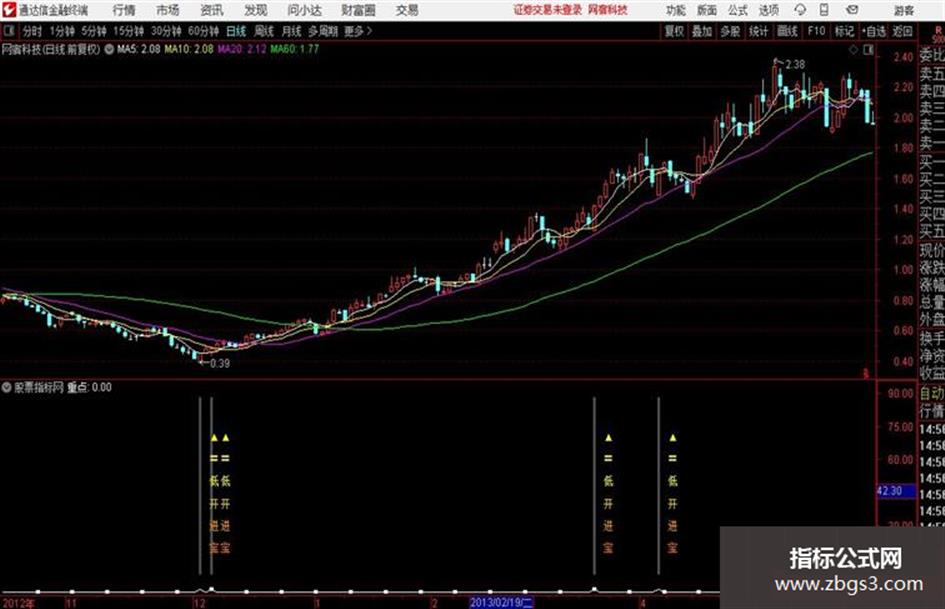Open the 选项 menu
Viewport: 945px width, 609px height.
coord(769,10)
